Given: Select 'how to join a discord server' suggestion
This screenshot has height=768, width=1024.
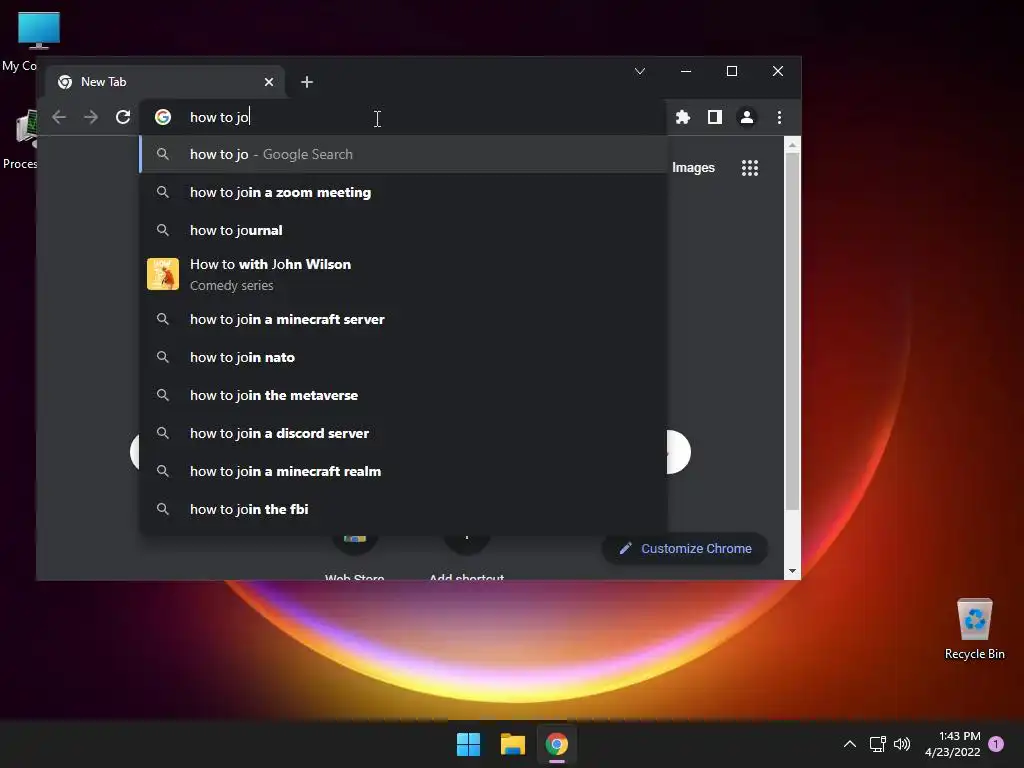Looking at the screenshot, I should pos(403,433).
